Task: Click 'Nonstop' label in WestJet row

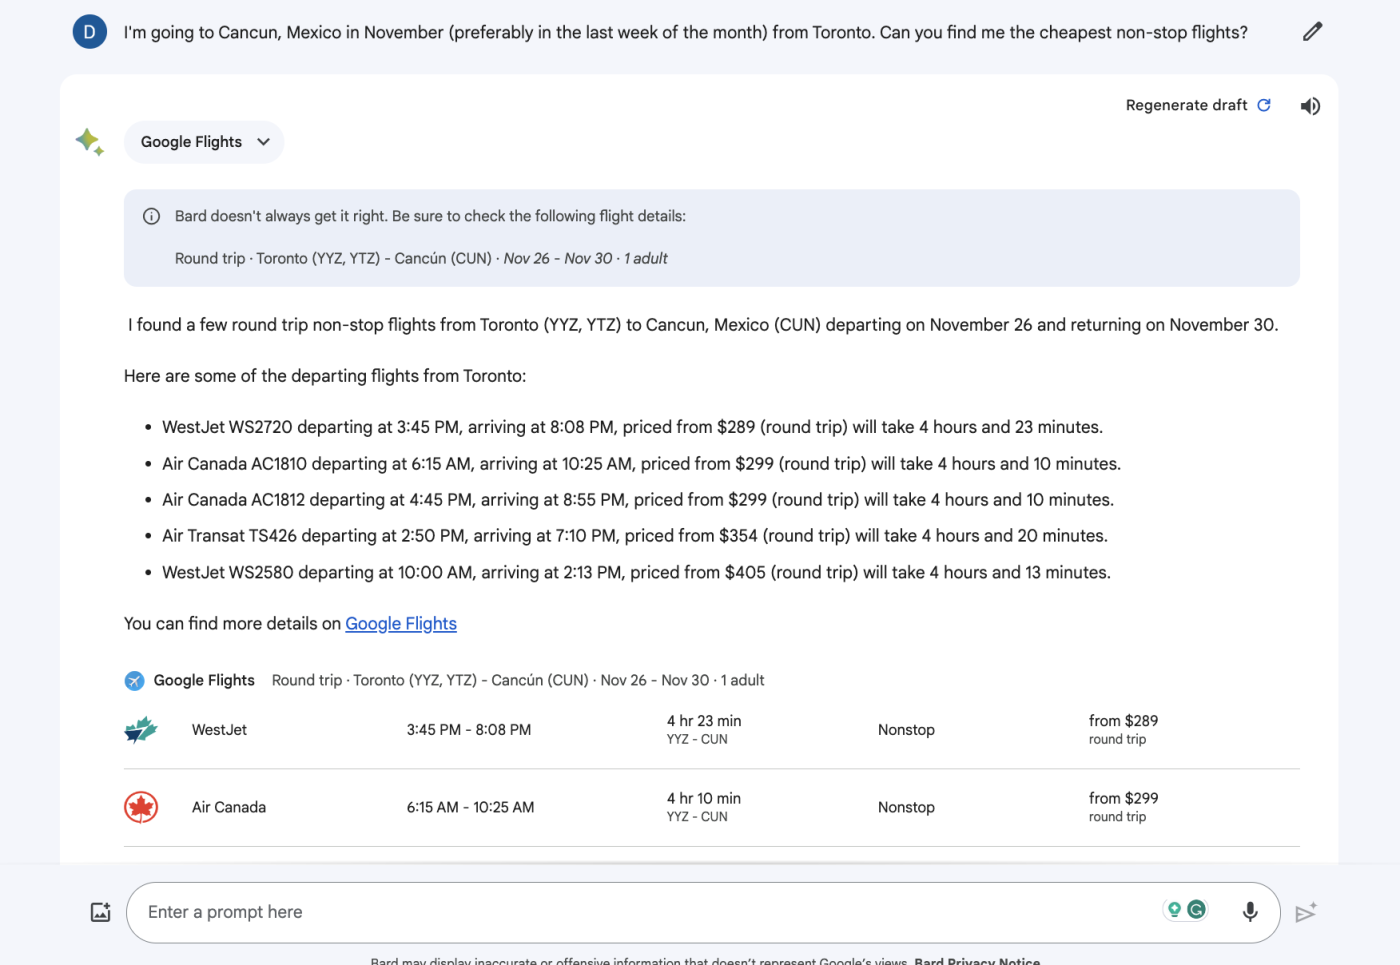Action: click(906, 730)
